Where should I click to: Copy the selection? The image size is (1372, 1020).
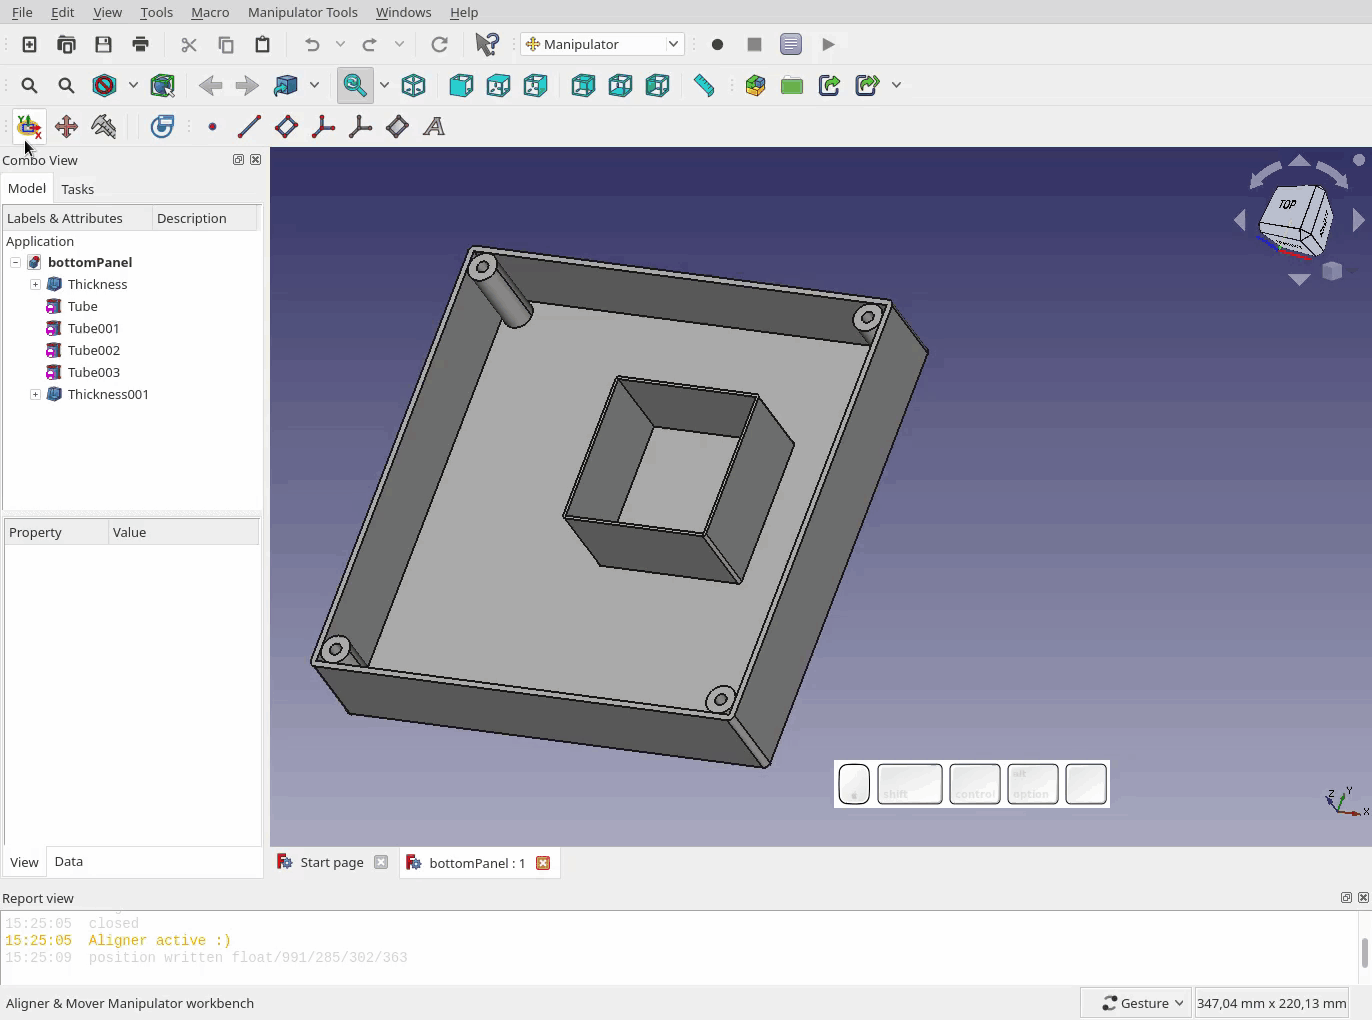[226, 44]
